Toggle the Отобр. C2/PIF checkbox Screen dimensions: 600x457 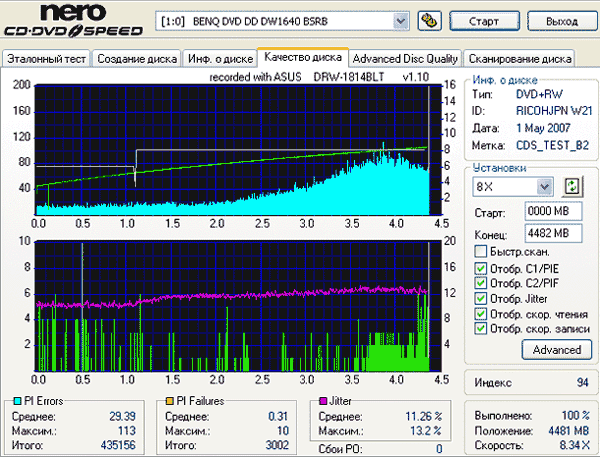(480, 283)
